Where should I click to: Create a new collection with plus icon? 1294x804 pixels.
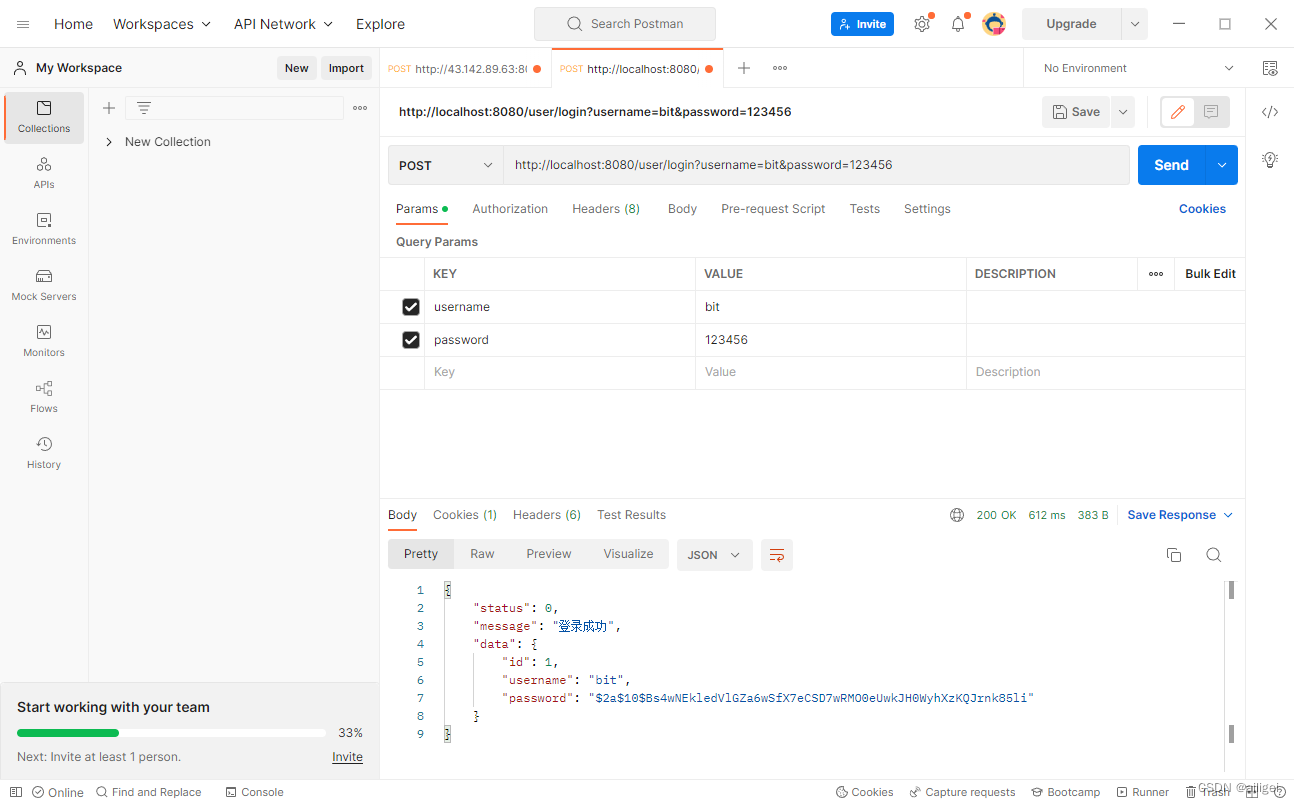pos(109,108)
